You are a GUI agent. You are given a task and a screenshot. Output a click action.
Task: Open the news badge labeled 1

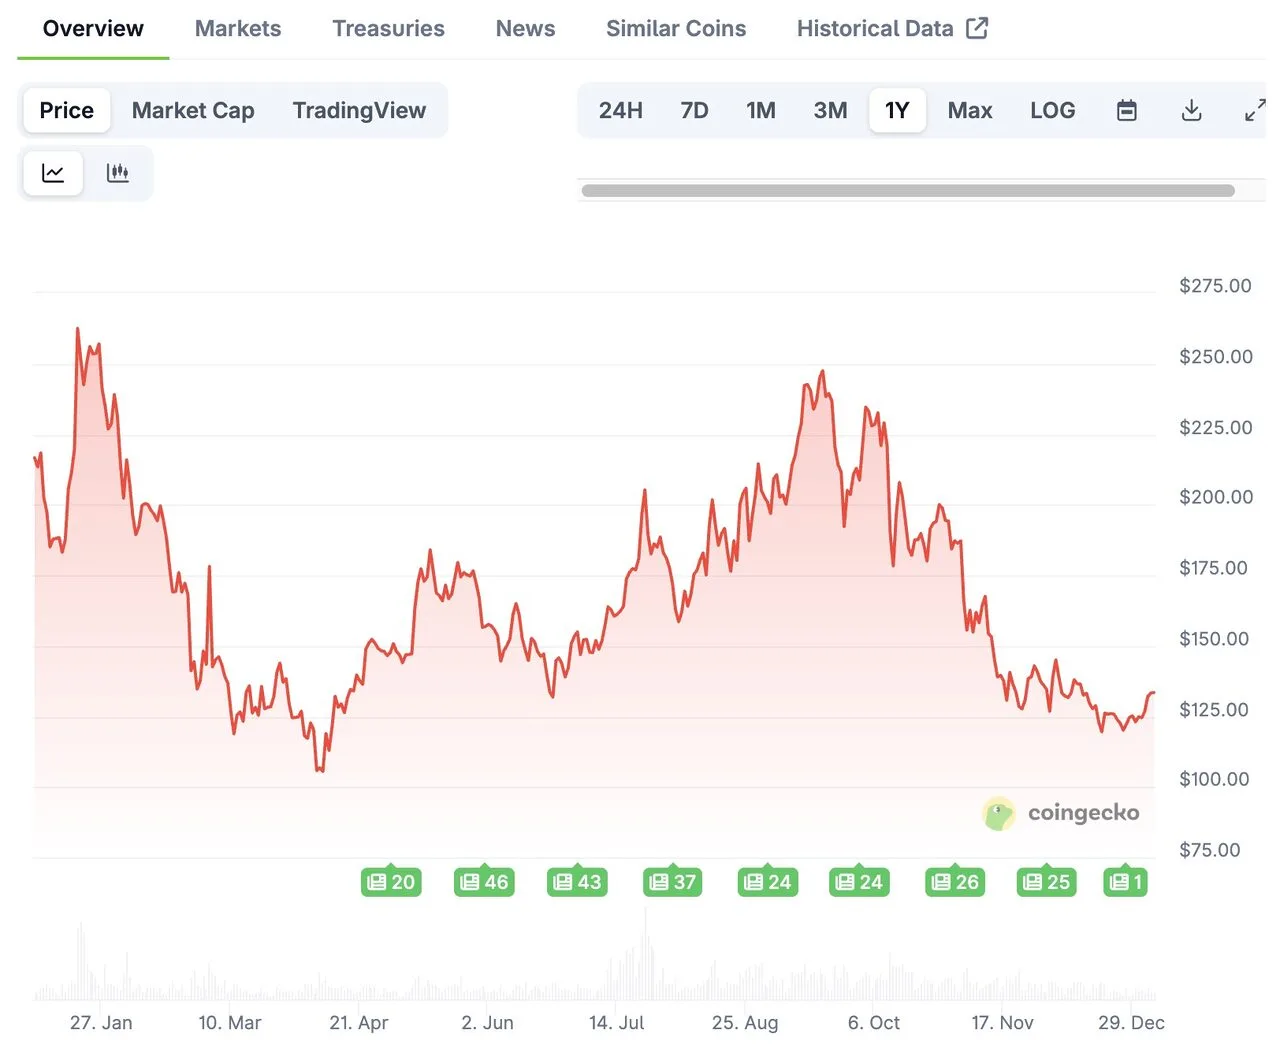[x=1125, y=882]
